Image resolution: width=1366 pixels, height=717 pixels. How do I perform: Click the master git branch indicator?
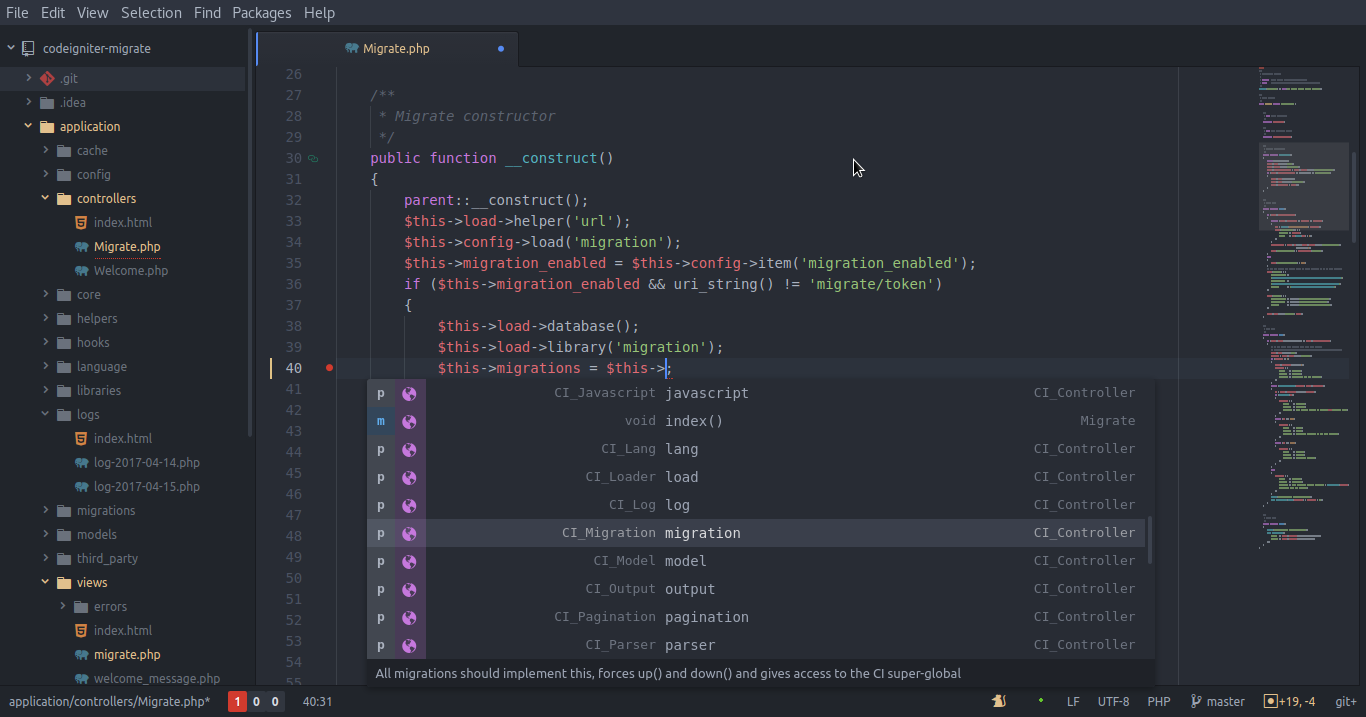pyautogui.click(x=1217, y=701)
